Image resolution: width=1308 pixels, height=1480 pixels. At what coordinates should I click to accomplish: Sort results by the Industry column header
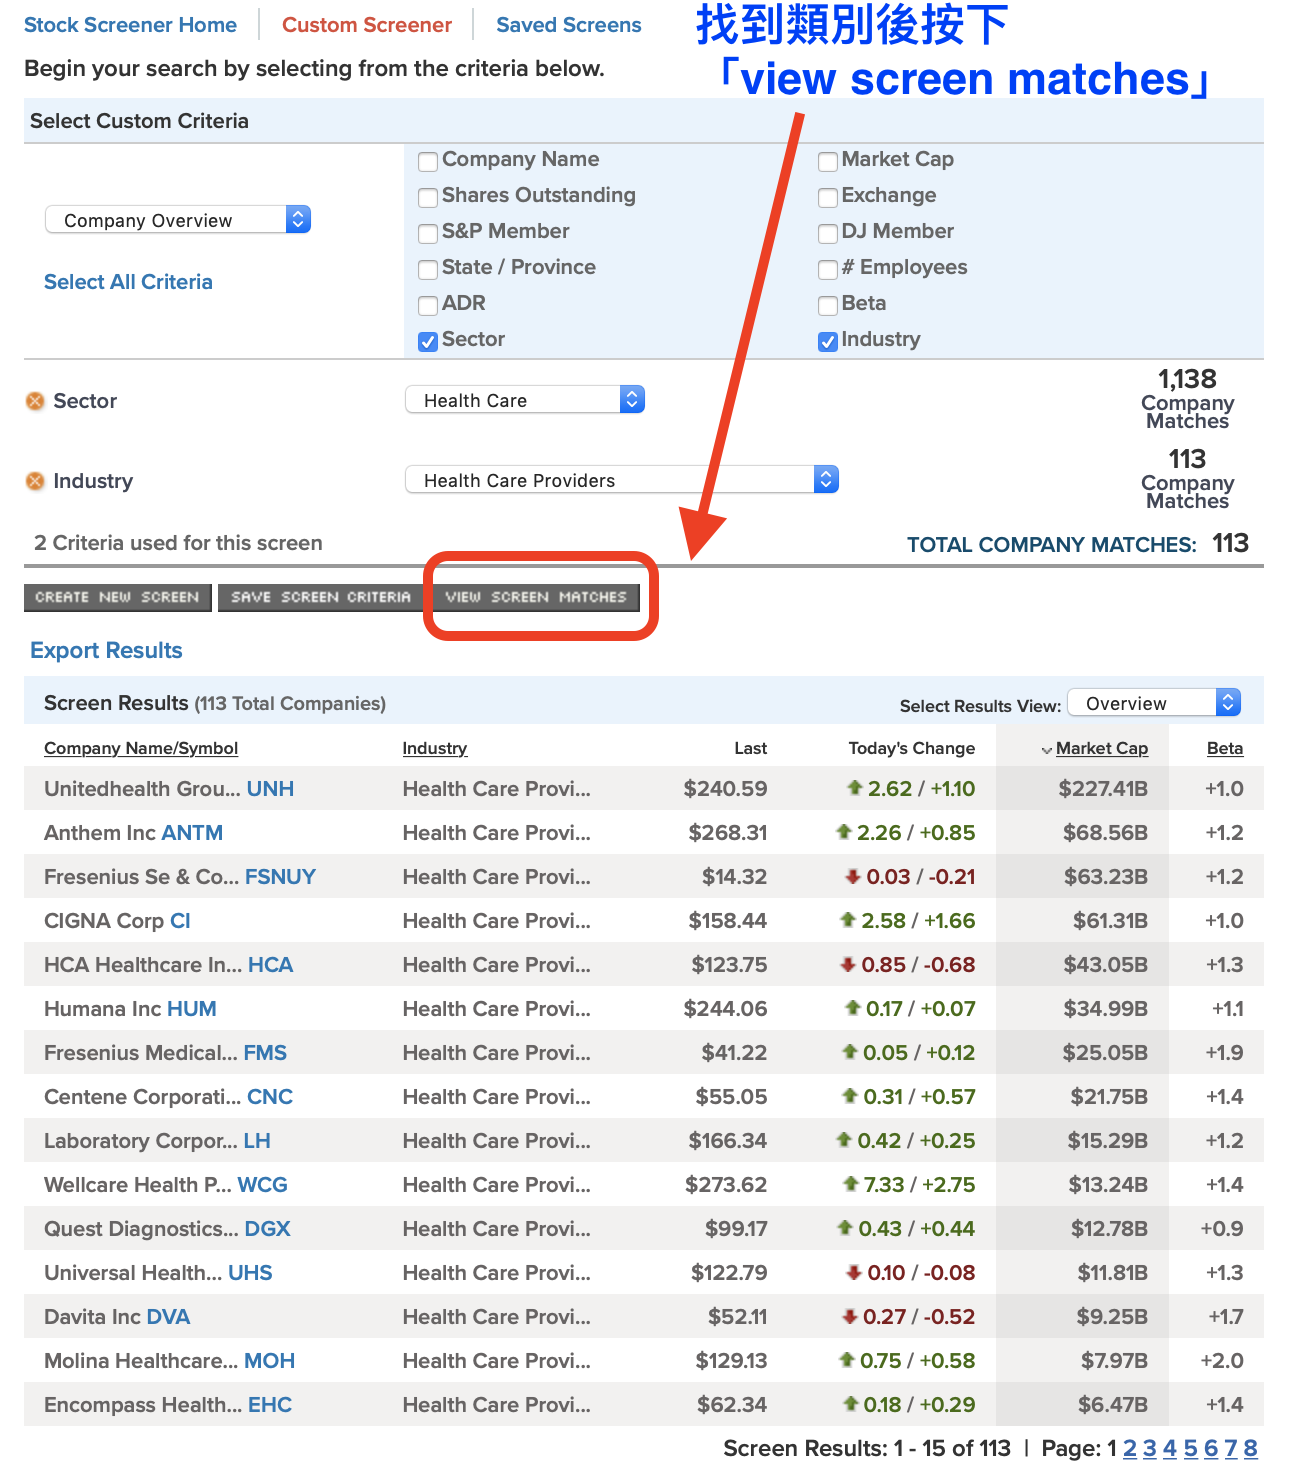click(435, 748)
